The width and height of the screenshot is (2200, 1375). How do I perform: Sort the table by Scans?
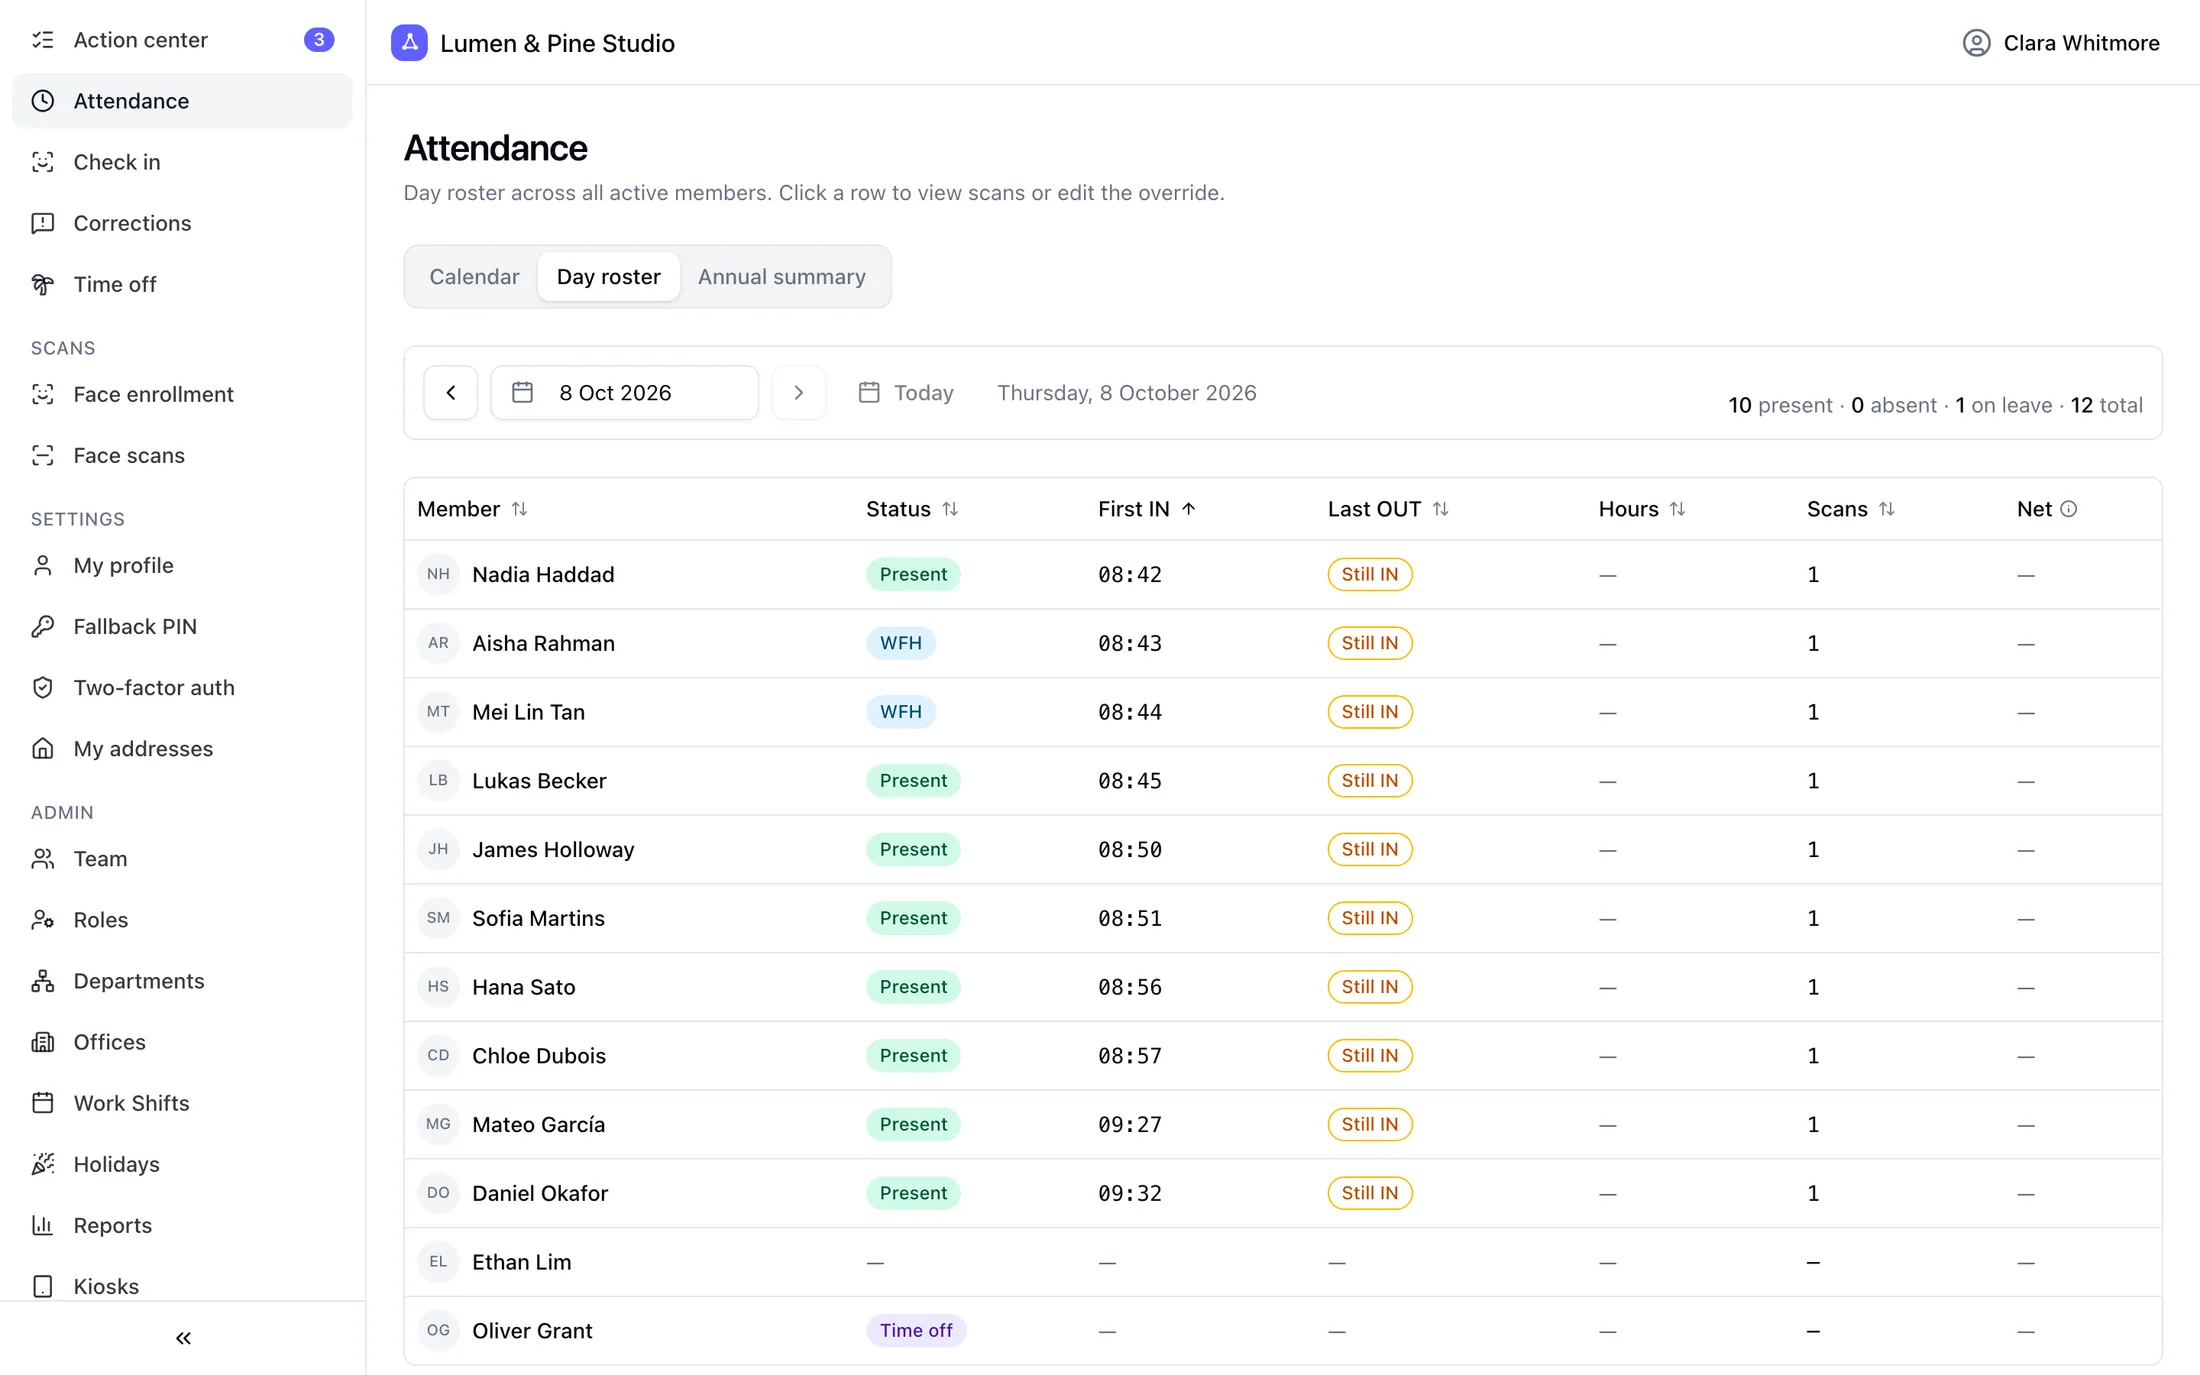coord(1851,509)
